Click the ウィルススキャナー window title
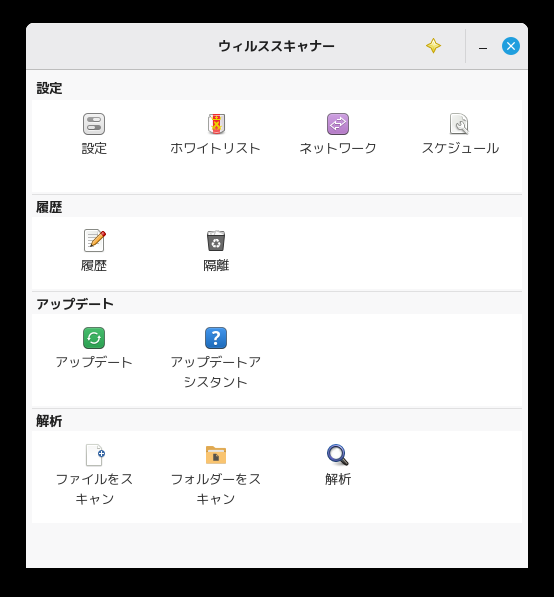 tap(276, 46)
